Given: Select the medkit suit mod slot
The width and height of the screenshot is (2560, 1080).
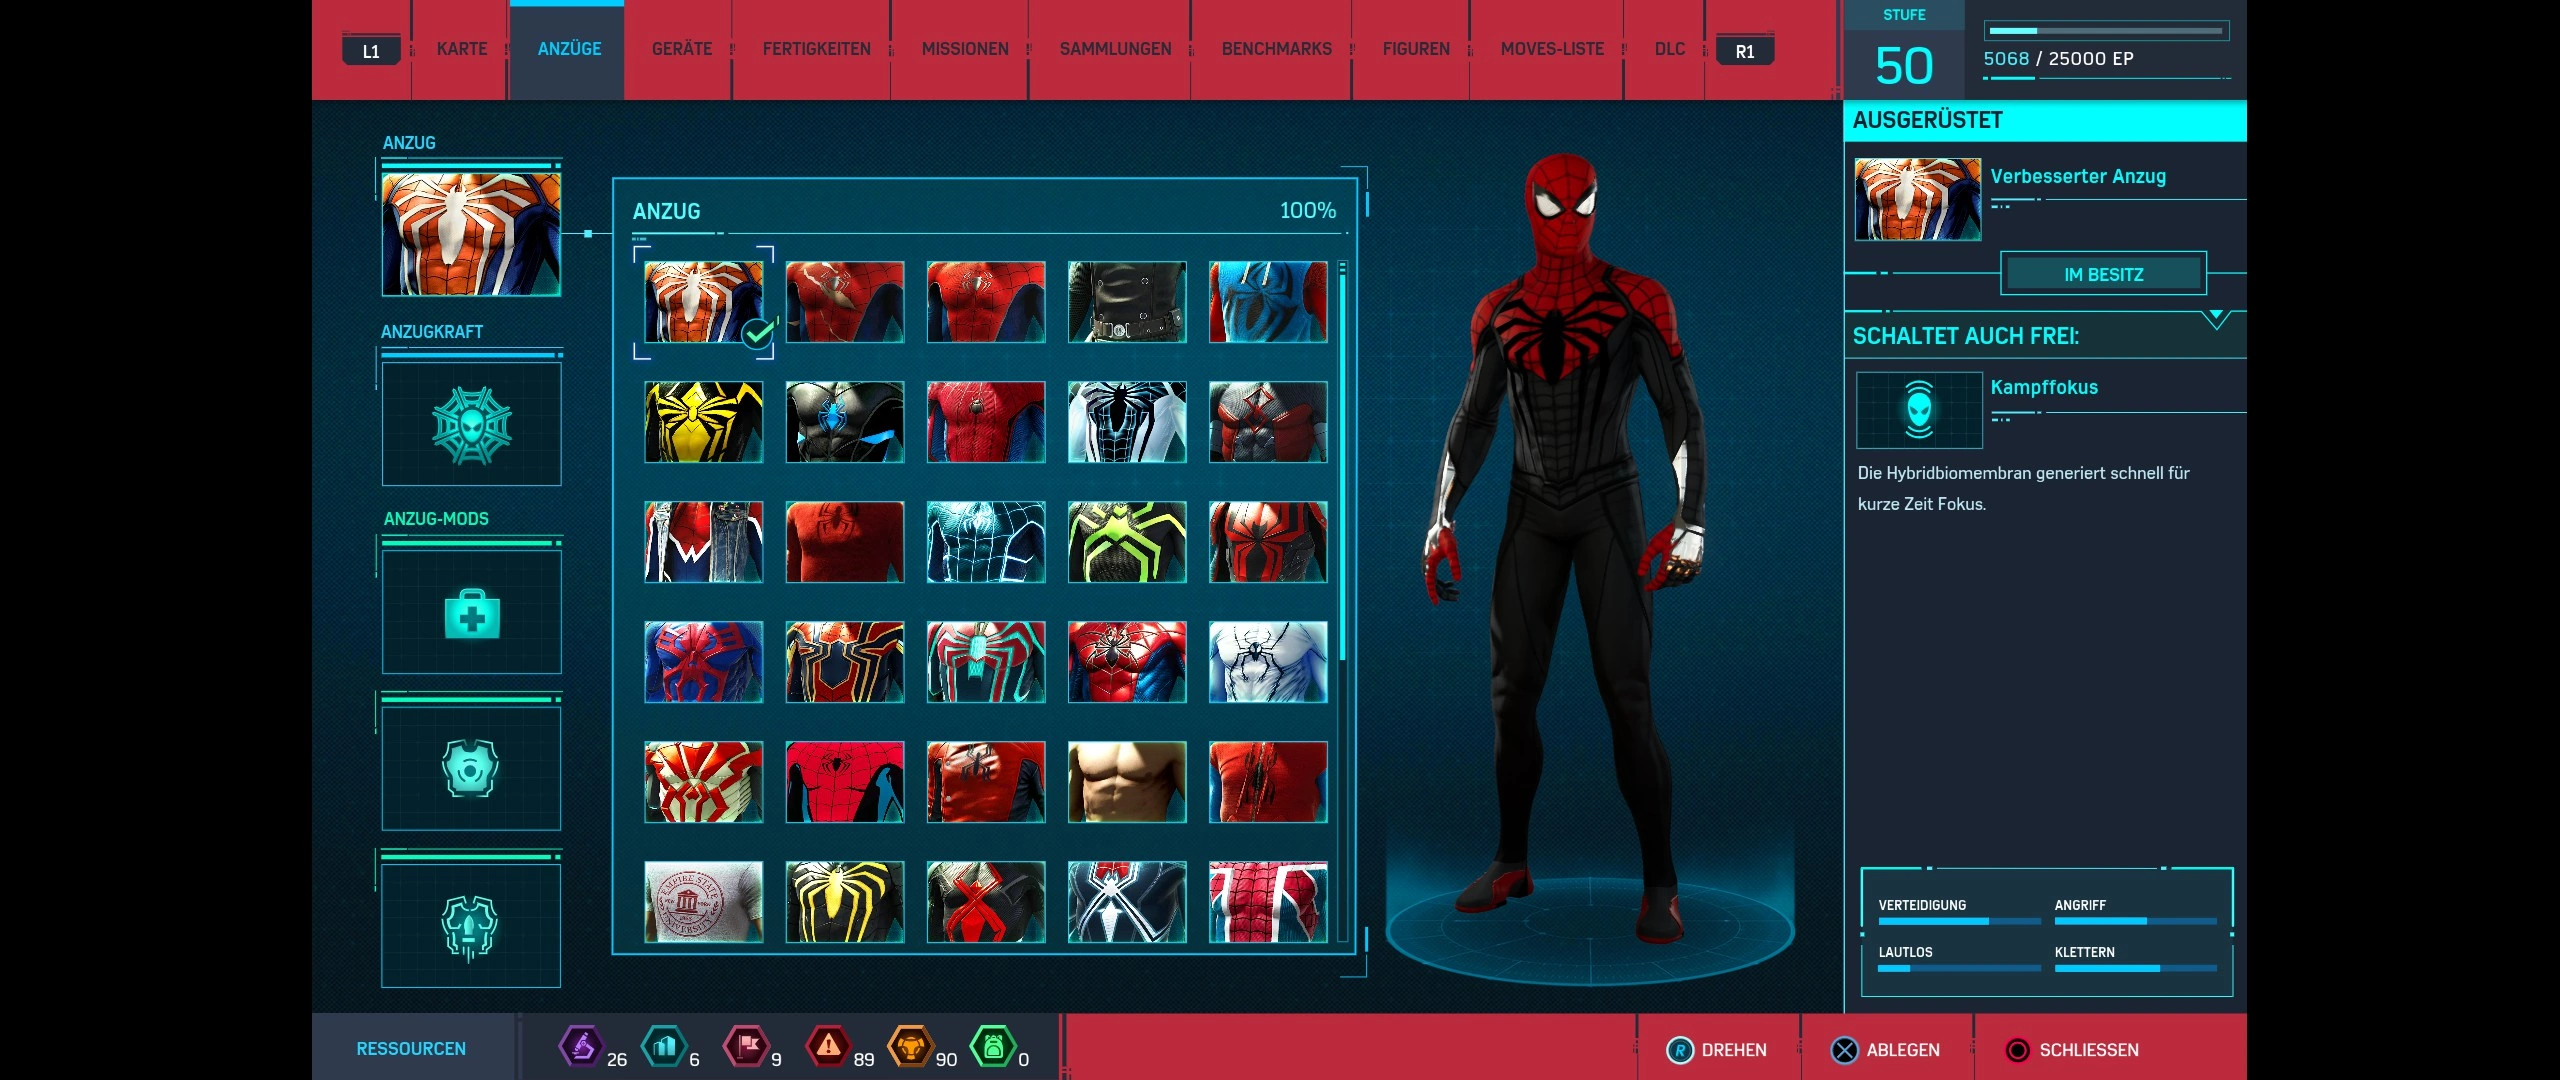Looking at the screenshot, I should [x=471, y=612].
